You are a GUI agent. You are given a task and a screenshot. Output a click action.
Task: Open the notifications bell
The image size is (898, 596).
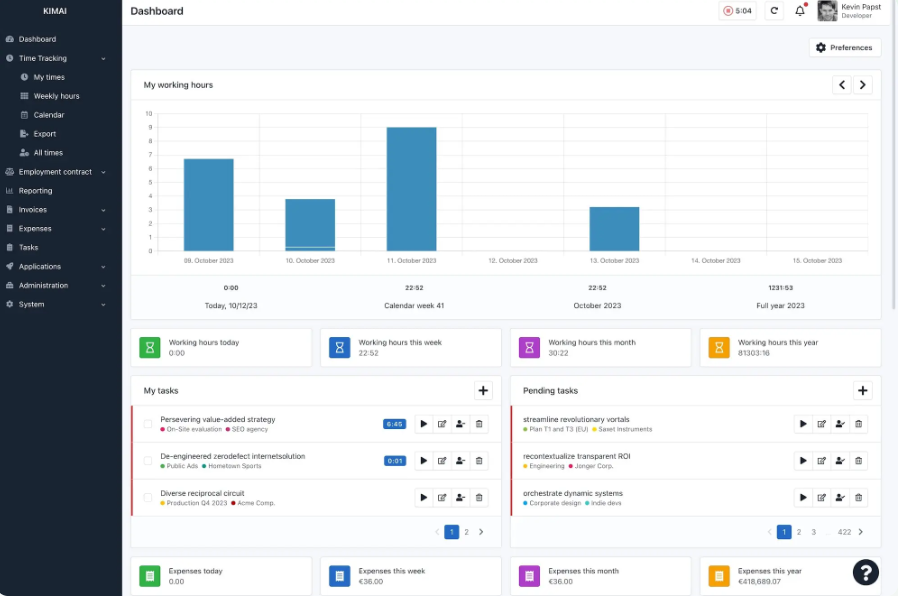(800, 11)
